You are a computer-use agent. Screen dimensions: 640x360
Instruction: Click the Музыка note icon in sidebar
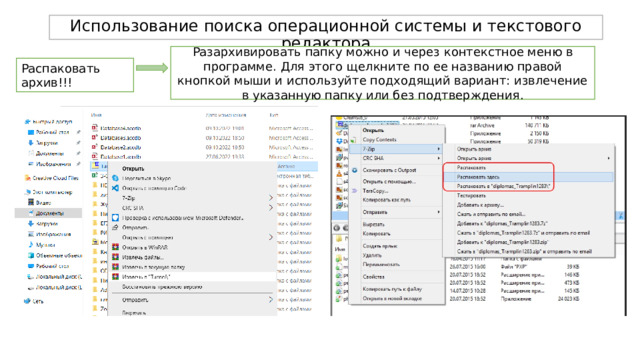pos(31,245)
